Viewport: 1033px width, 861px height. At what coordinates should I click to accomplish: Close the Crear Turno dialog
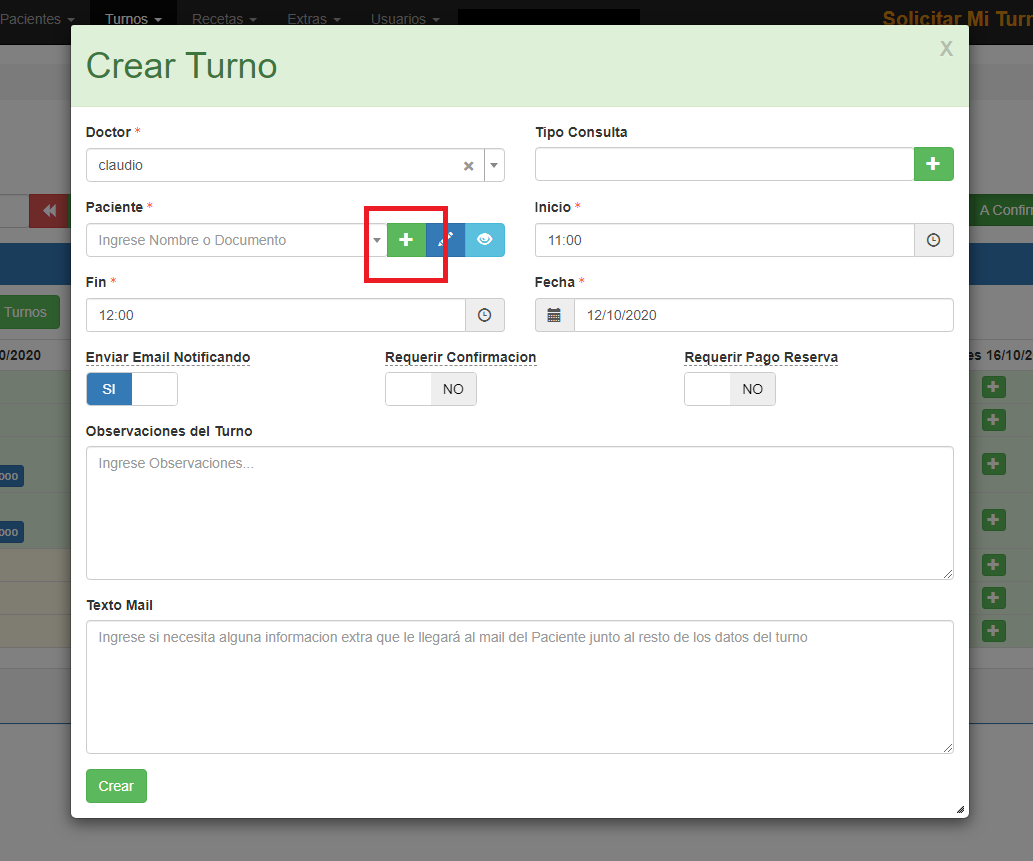[946, 49]
